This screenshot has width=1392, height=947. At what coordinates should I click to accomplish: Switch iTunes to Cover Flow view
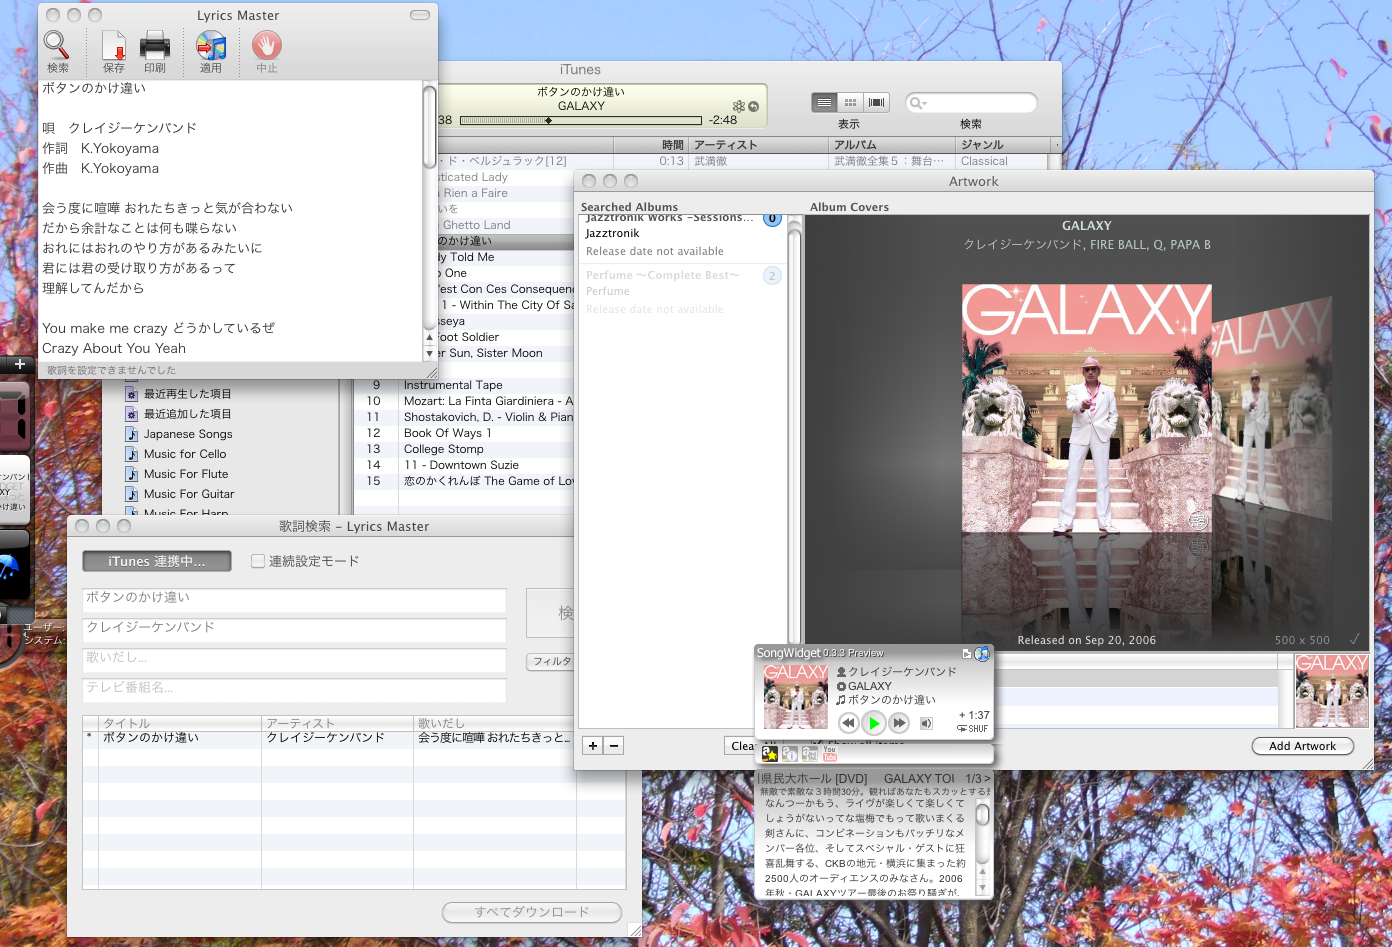point(877,102)
